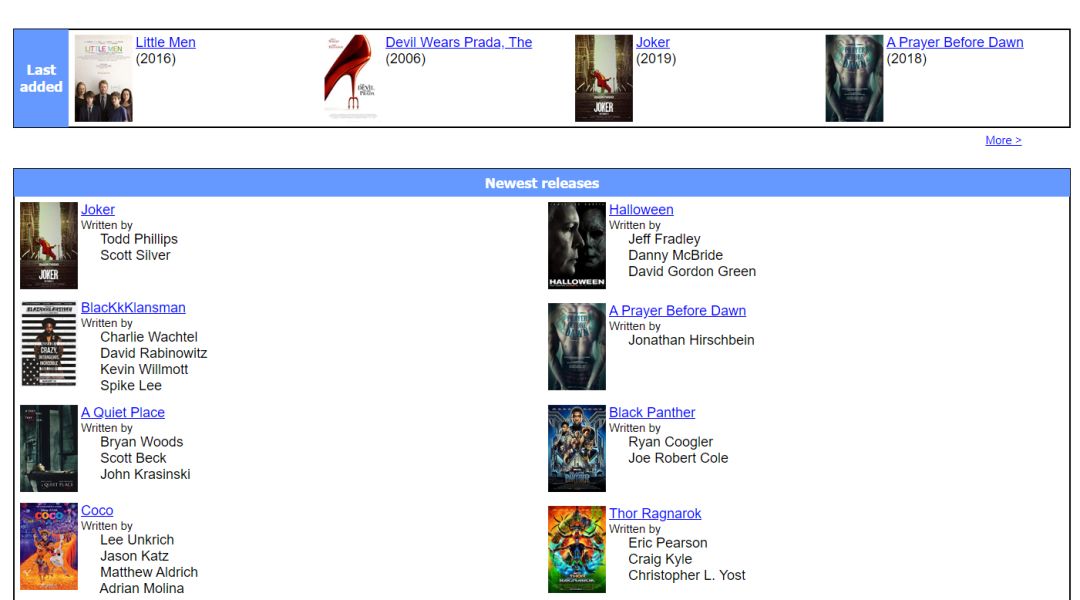Open the Little Men link in Last added
The width and height of the screenshot is (1080, 600).
[165, 42]
